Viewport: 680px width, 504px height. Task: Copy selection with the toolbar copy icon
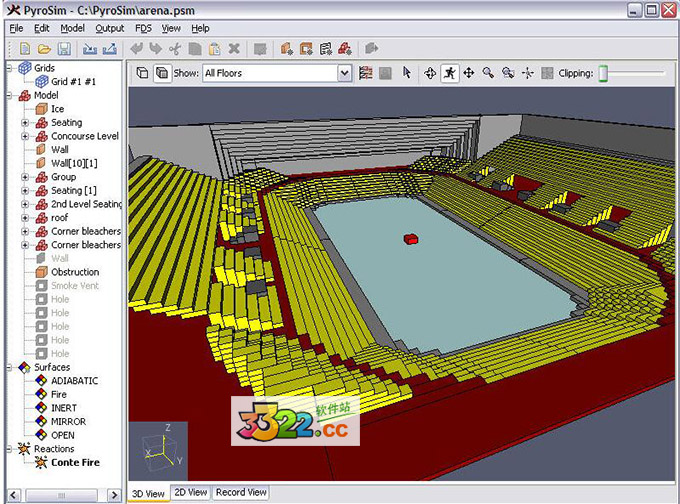(195, 49)
